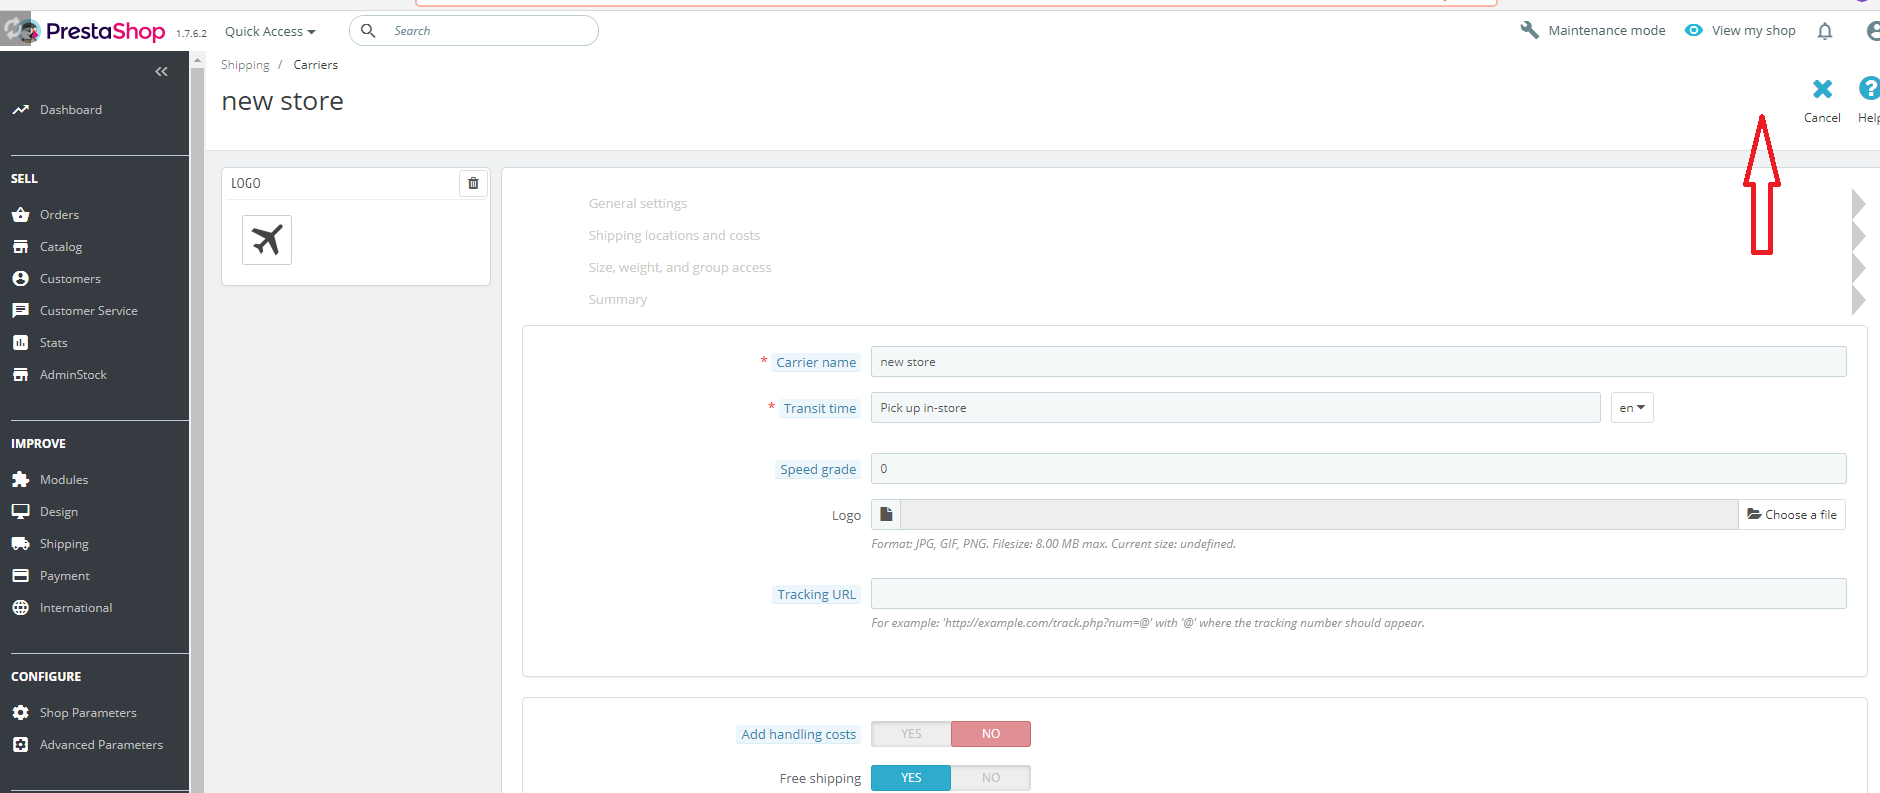
Task: Set Free shipping to YES
Action: [911, 778]
